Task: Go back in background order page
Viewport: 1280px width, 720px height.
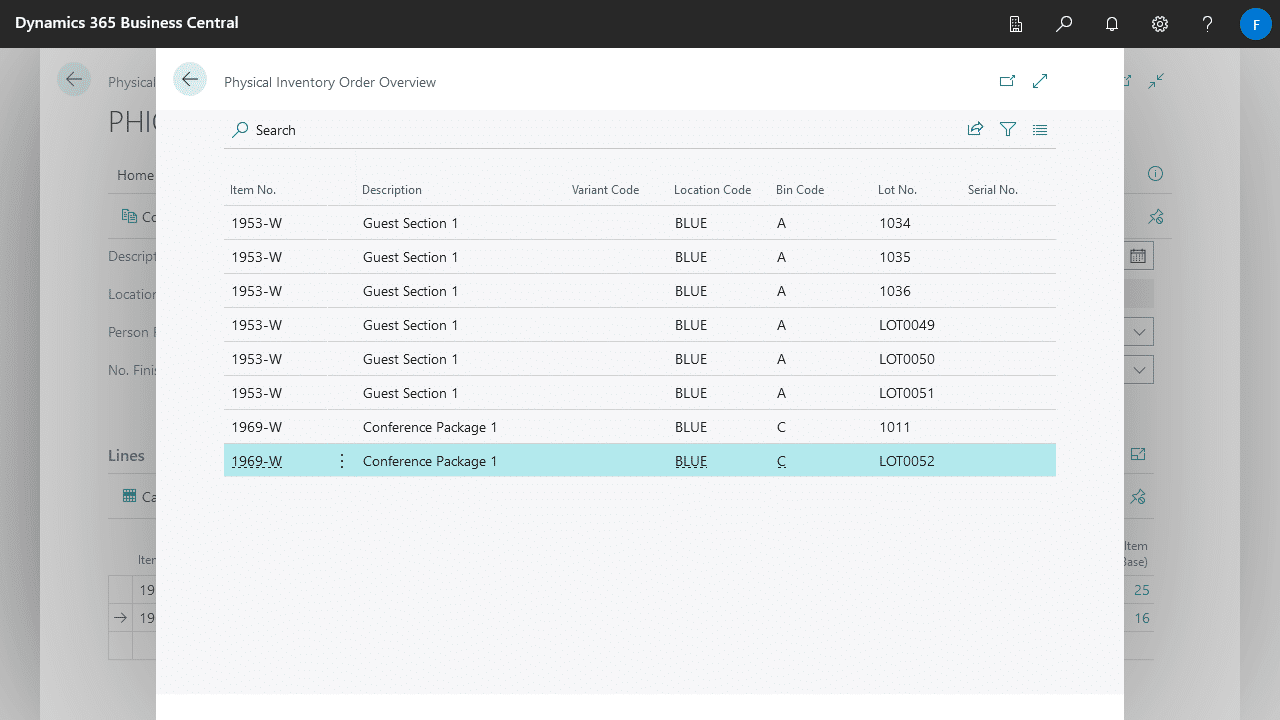Action: 74,80
